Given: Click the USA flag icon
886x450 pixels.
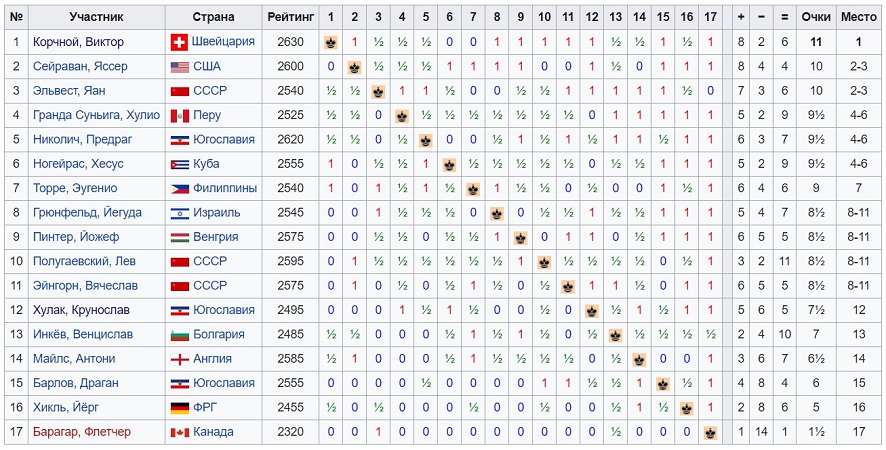Looking at the screenshot, I should tap(179, 67).
